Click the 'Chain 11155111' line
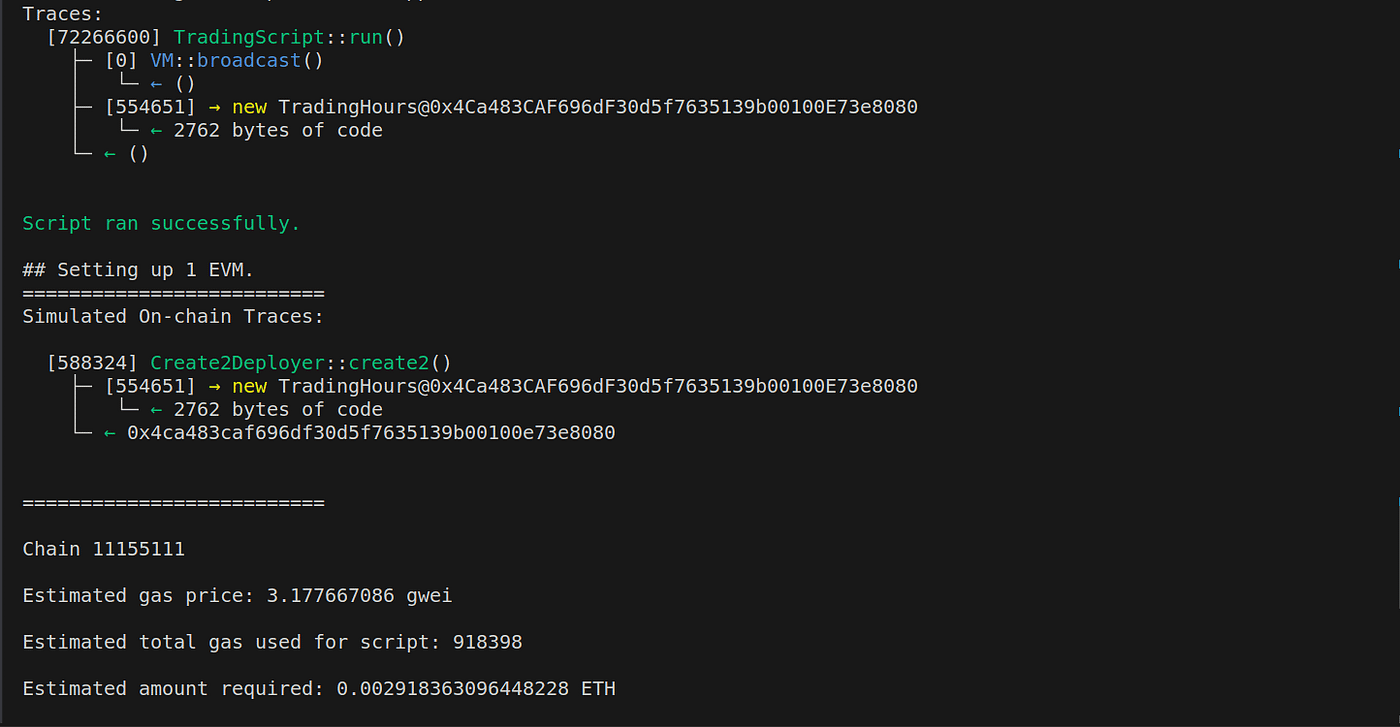Image resolution: width=1400 pixels, height=727 pixels. point(103,549)
